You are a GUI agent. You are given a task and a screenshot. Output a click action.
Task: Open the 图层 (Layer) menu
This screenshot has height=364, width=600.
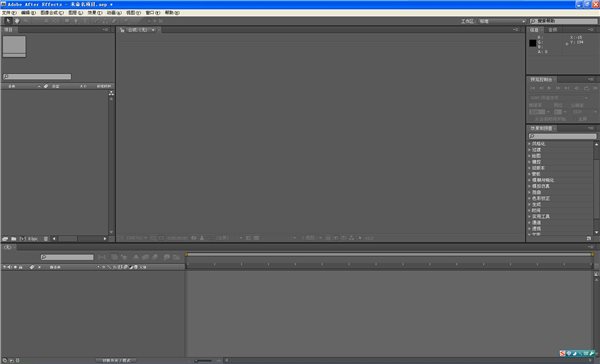coord(75,13)
